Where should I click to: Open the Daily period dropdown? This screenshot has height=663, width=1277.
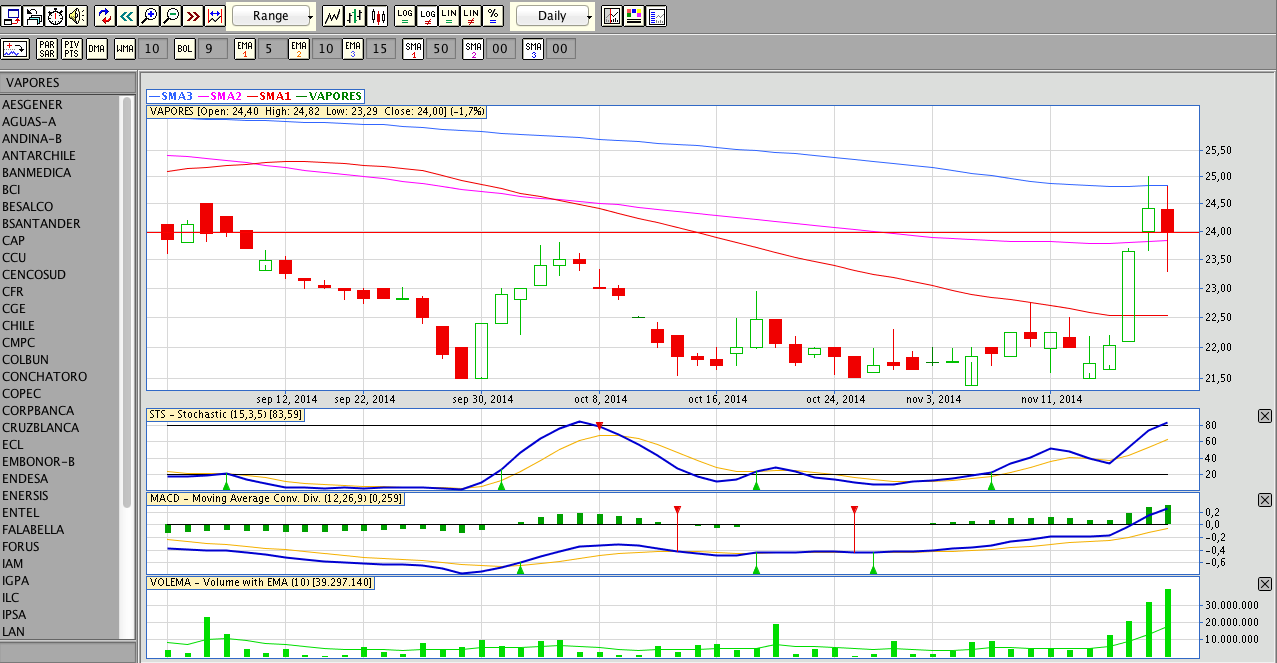pos(553,16)
